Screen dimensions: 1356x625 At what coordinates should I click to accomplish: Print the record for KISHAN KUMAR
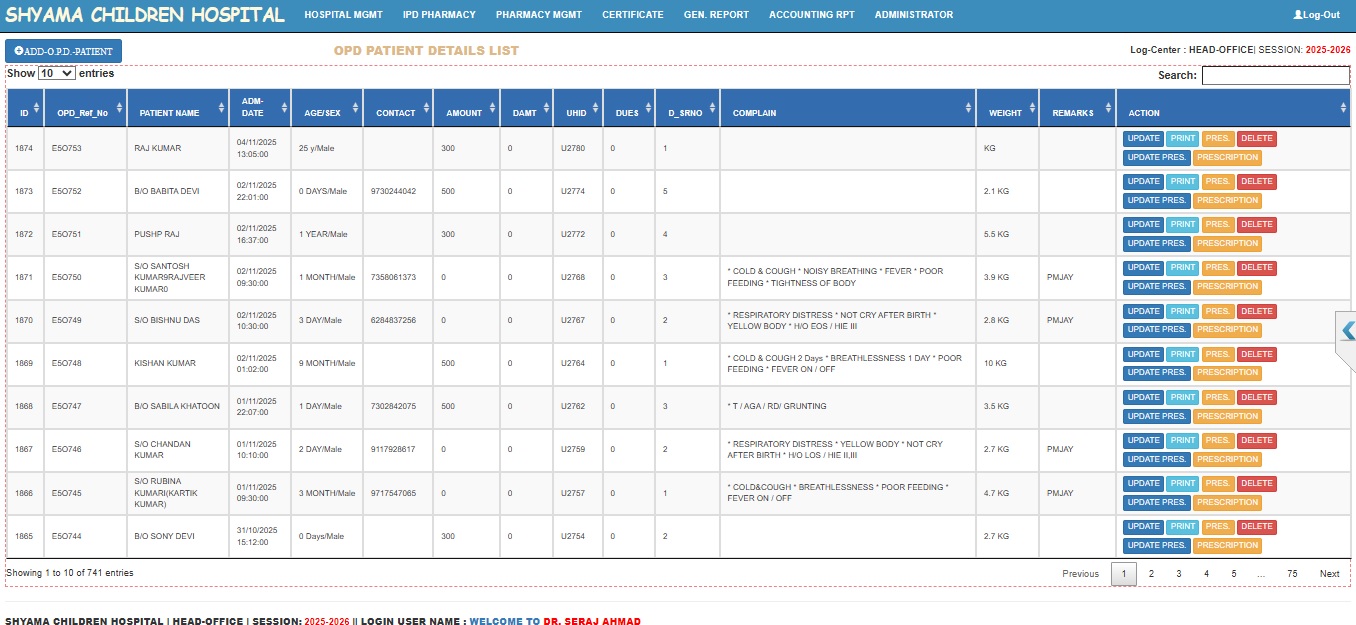click(1183, 354)
